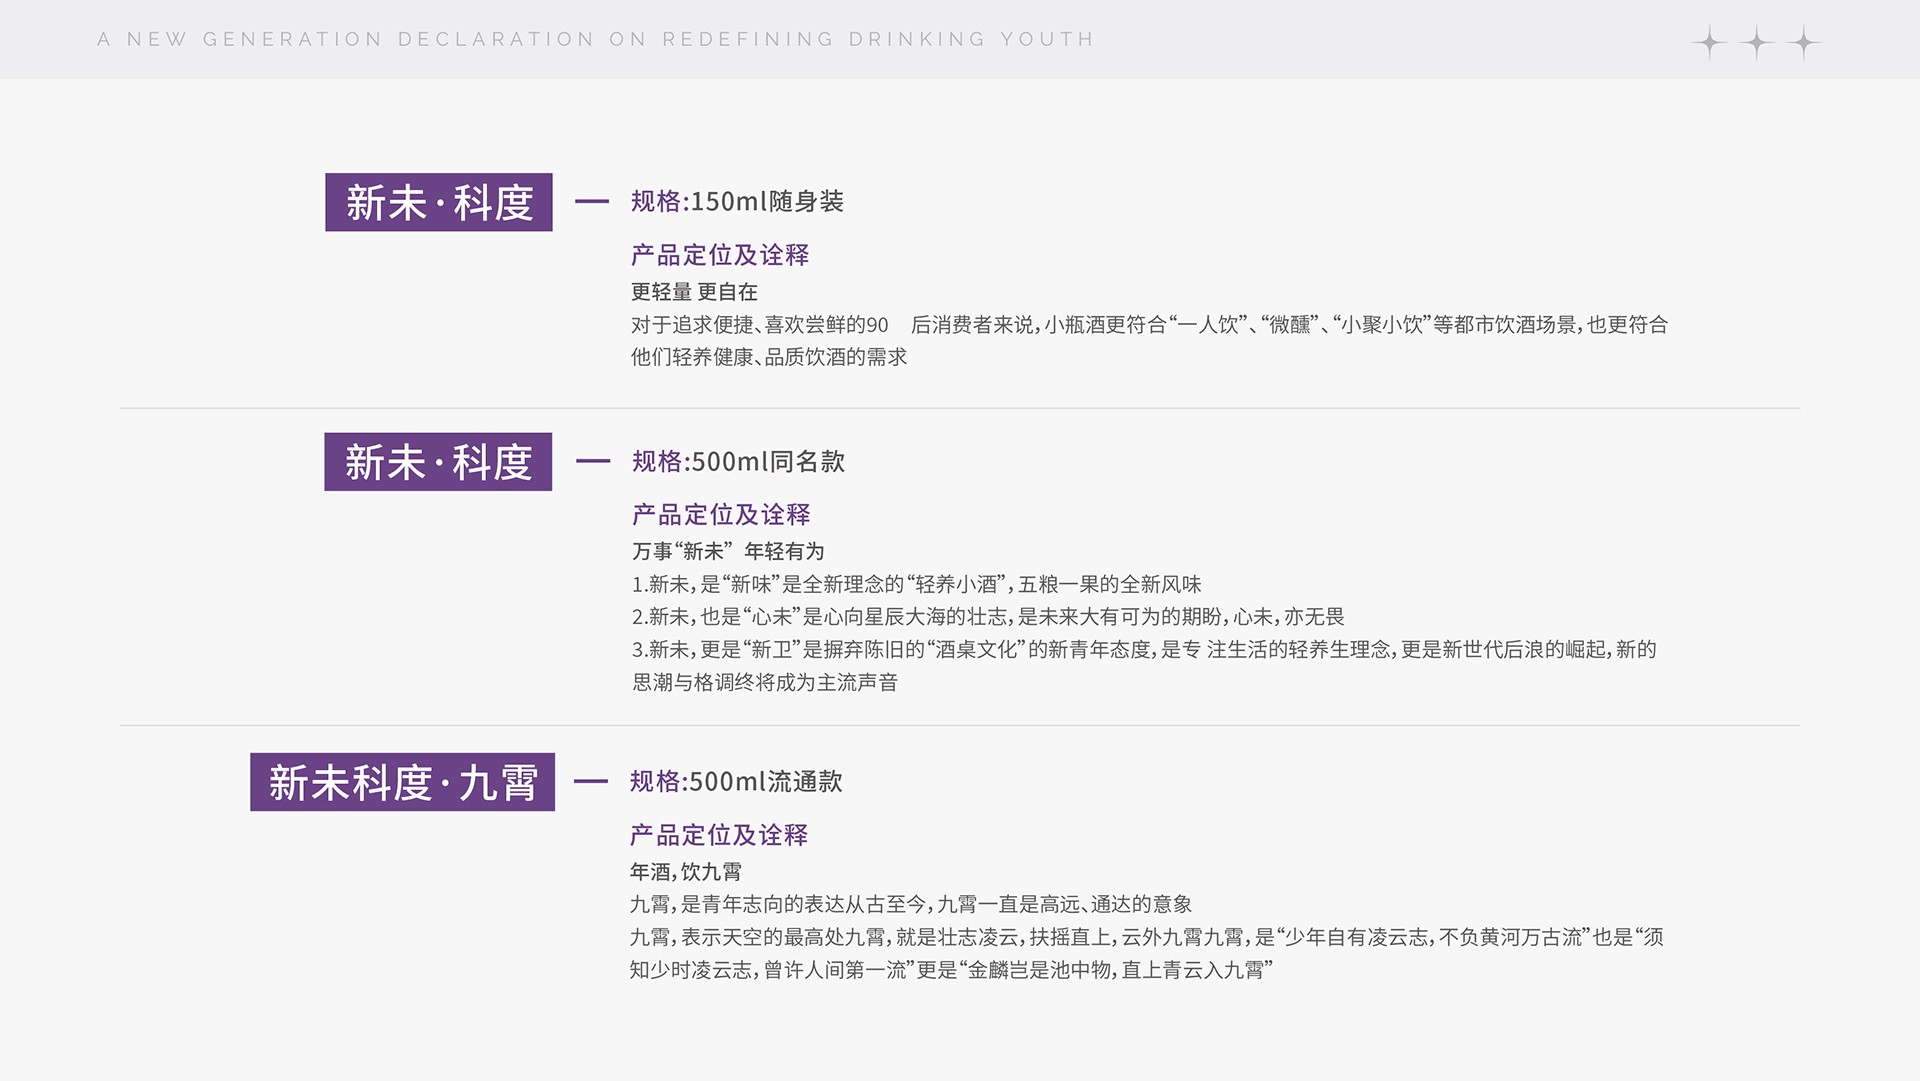
Task: Select the line starting "九霄,是青年志向的表达"
Action: tap(911, 905)
